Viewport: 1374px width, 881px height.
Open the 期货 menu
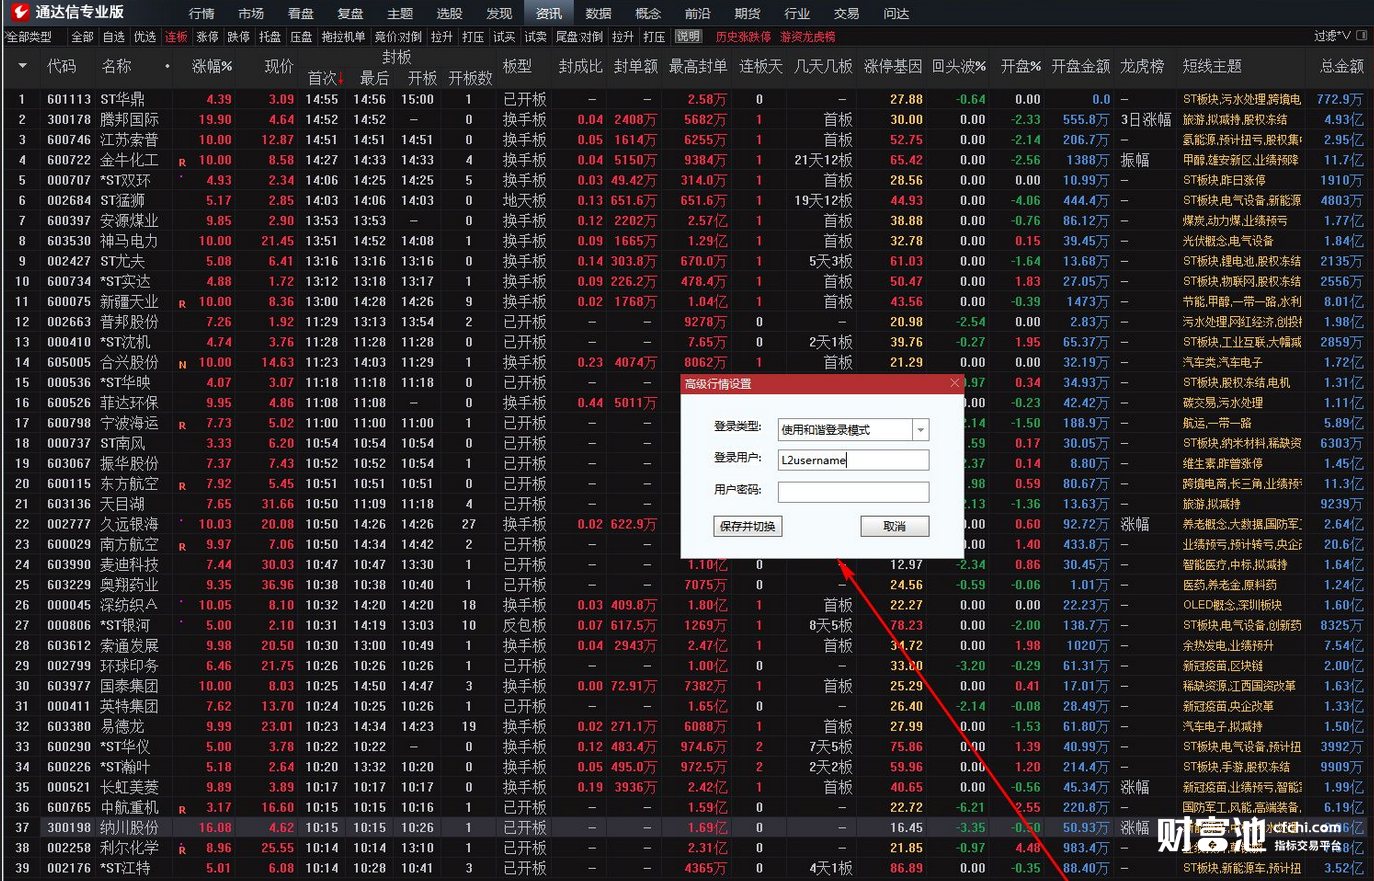click(747, 13)
